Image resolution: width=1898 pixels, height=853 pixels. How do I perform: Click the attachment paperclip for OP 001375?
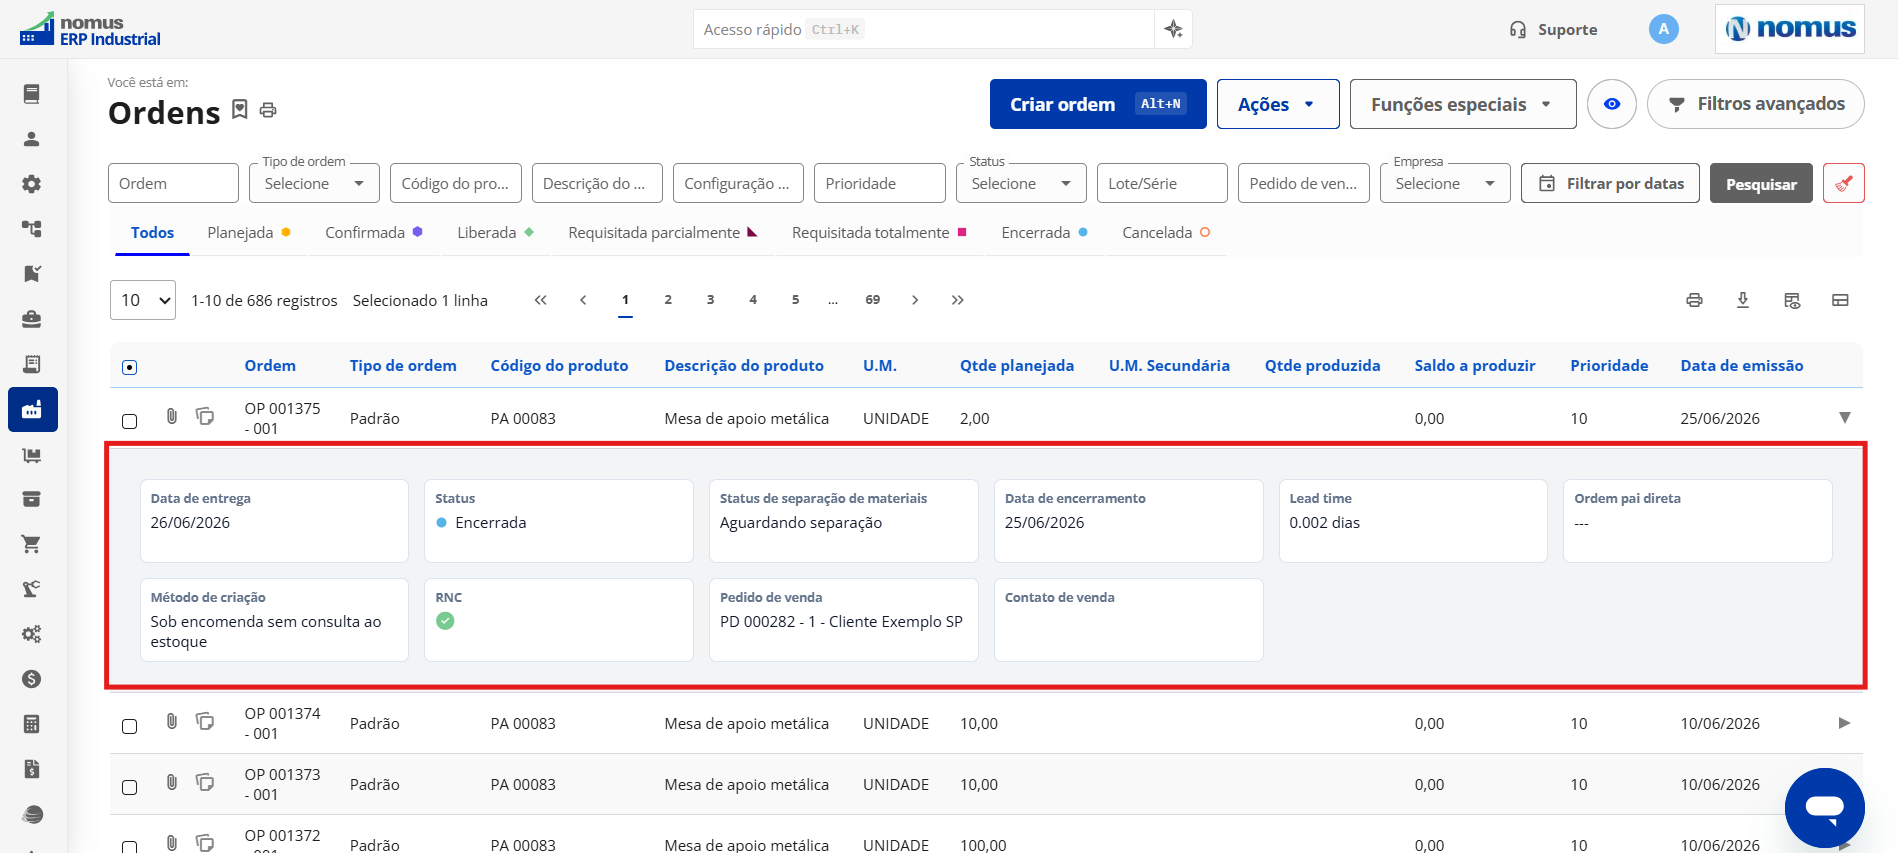[172, 416]
